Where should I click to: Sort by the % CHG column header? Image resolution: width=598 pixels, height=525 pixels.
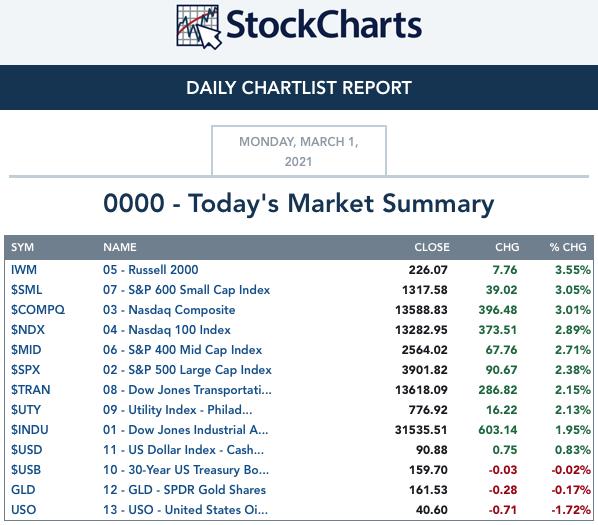point(568,247)
